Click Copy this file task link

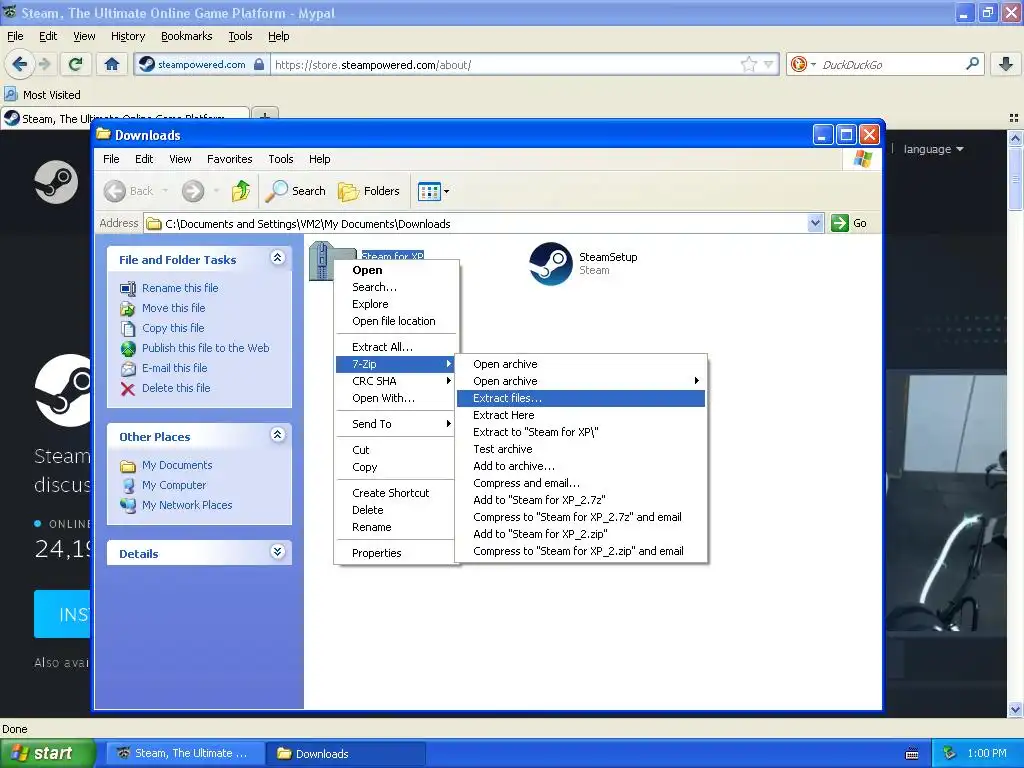point(173,328)
